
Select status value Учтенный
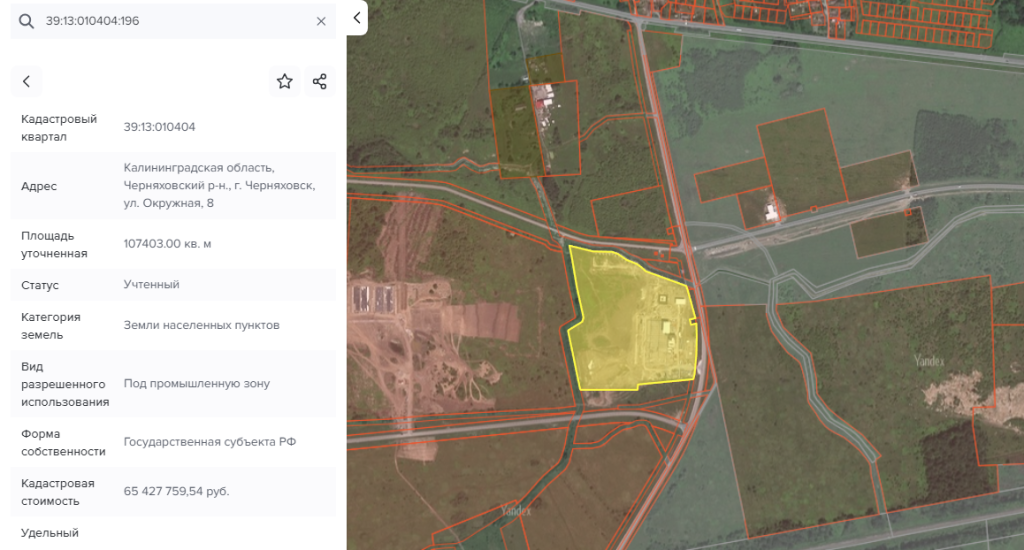pyautogui.click(x=152, y=285)
